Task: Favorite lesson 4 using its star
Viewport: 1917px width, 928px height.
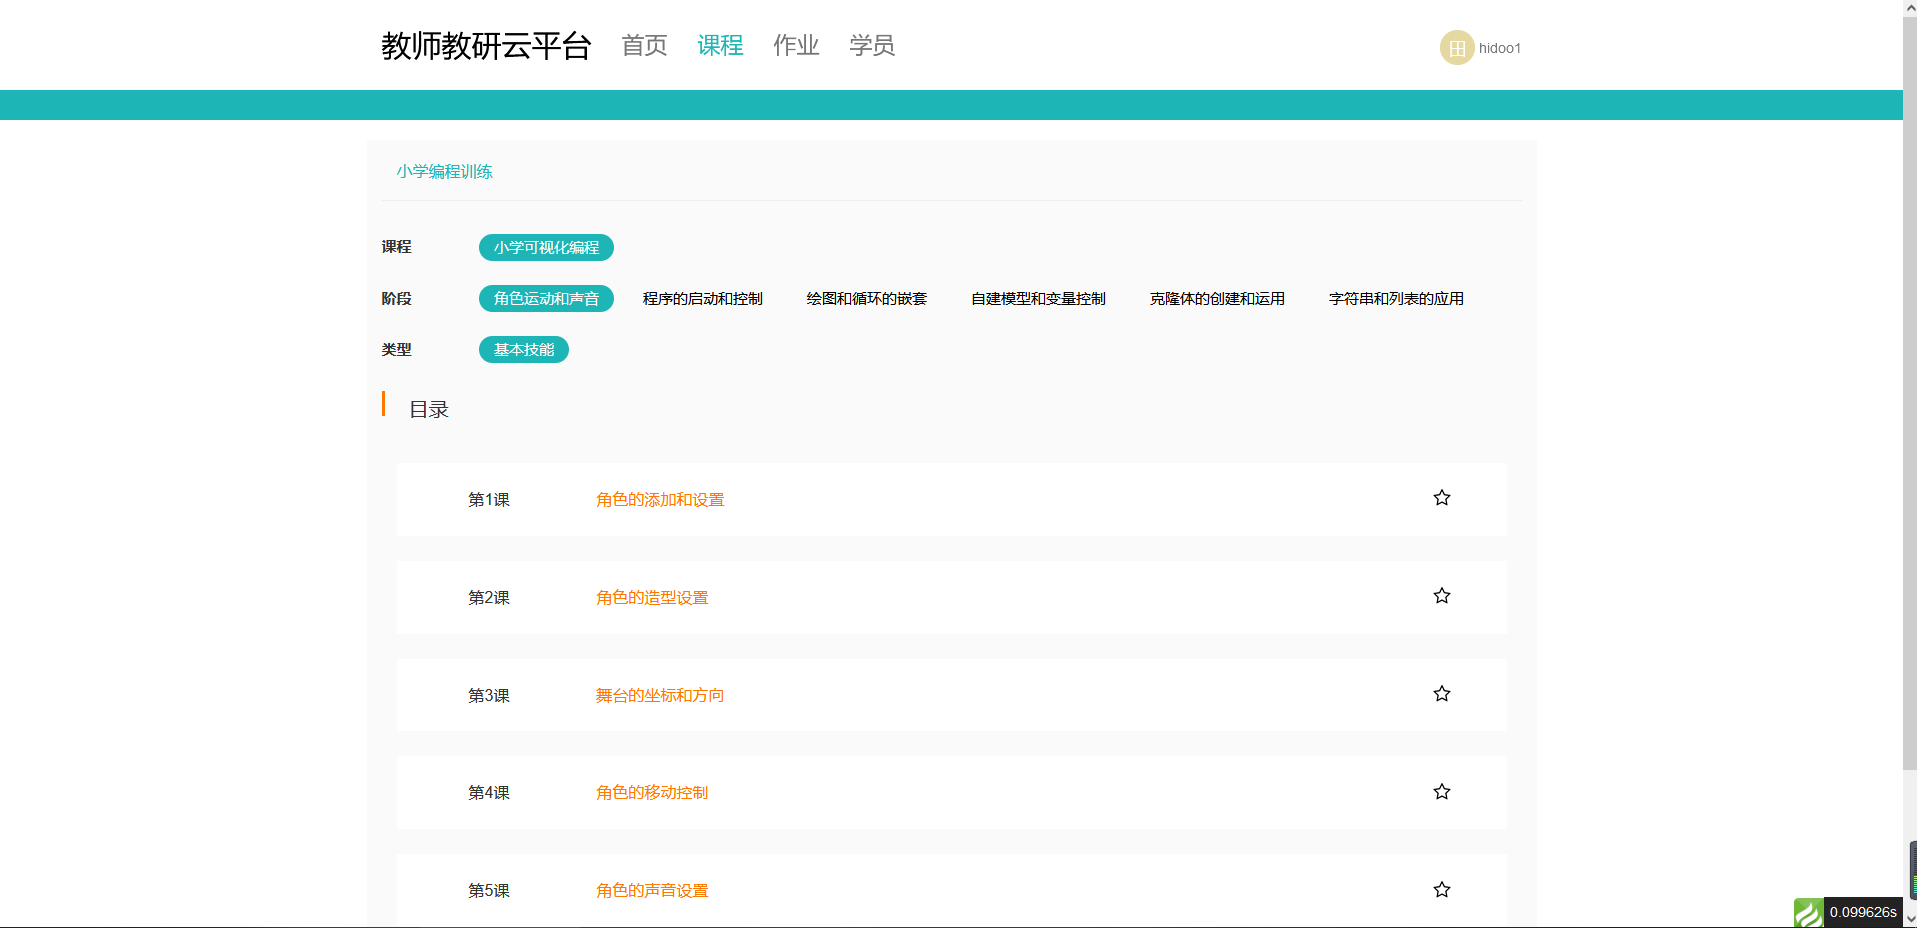Action: [x=1441, y=792]
